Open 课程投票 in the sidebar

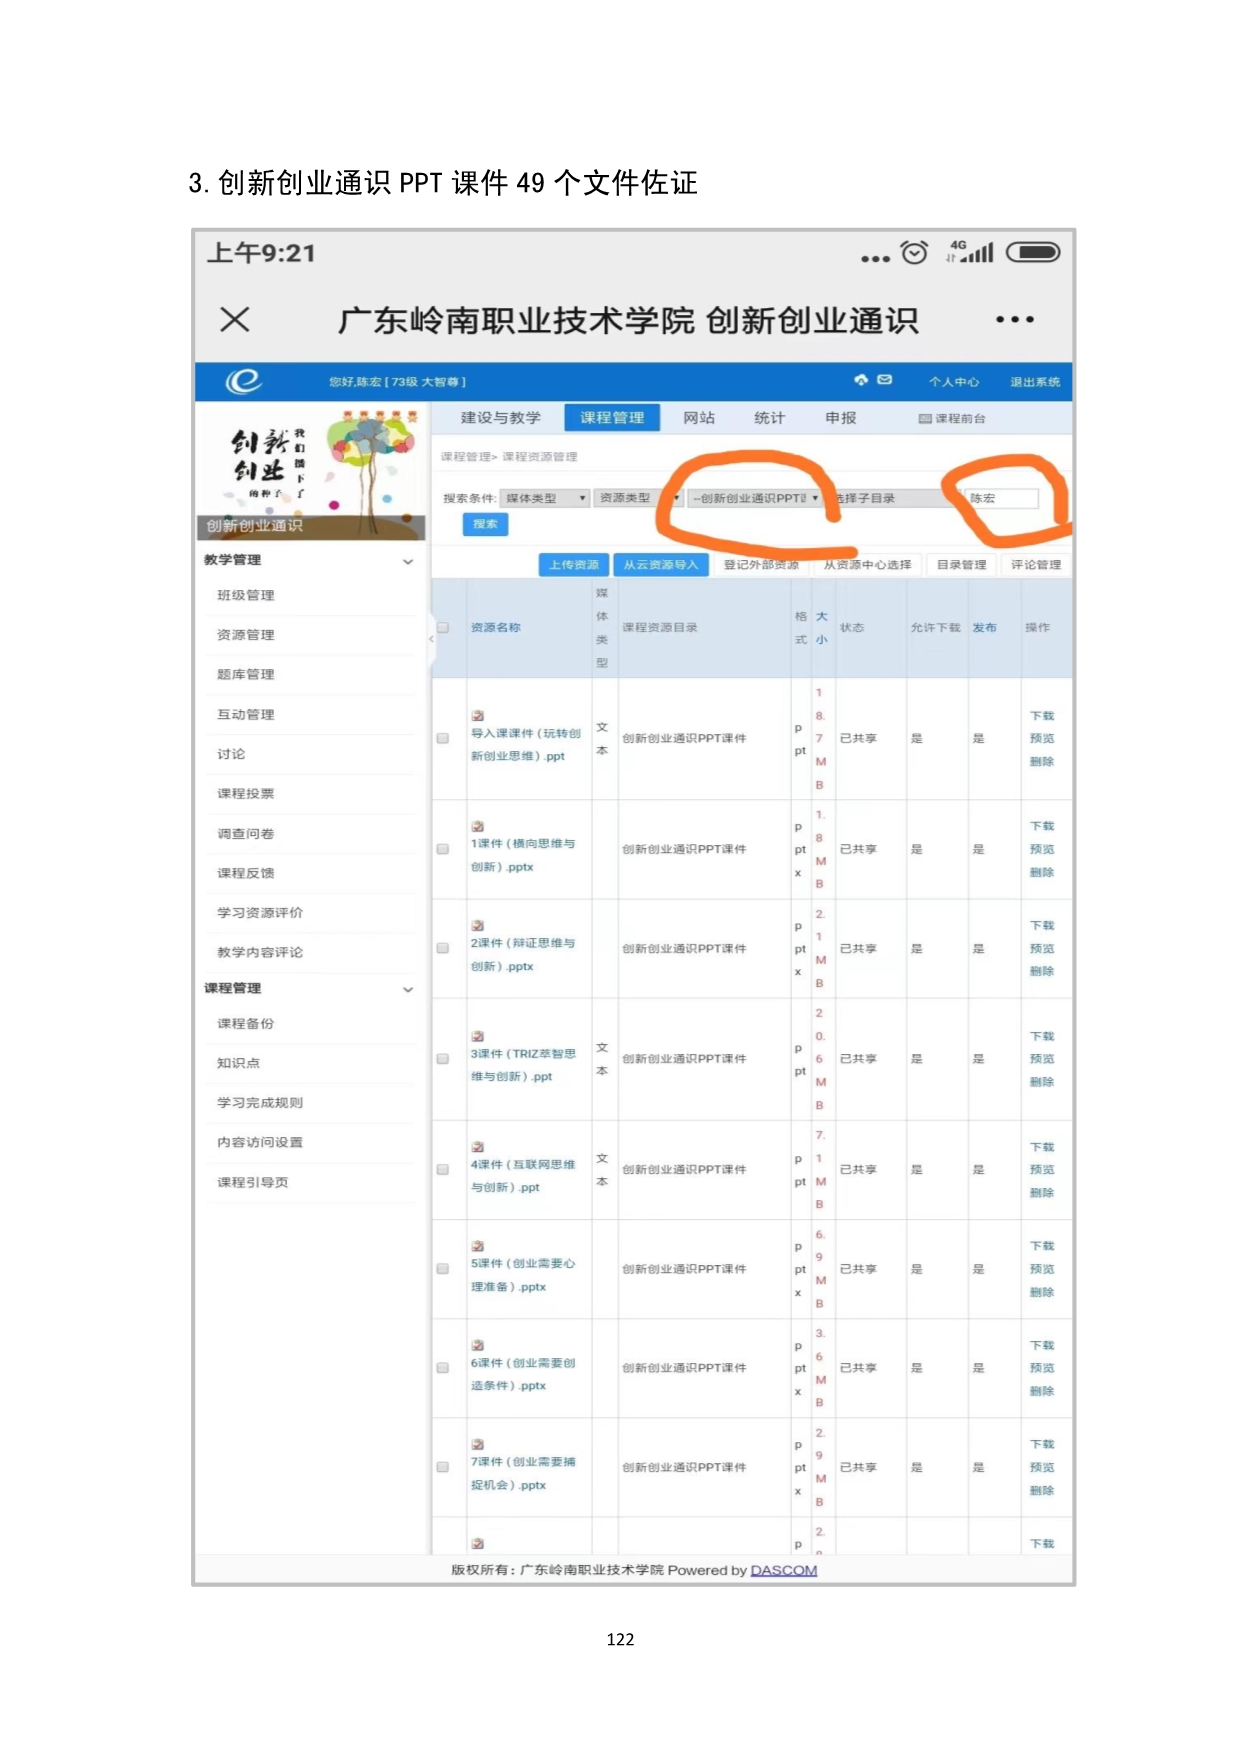click(x=246, y=793)
